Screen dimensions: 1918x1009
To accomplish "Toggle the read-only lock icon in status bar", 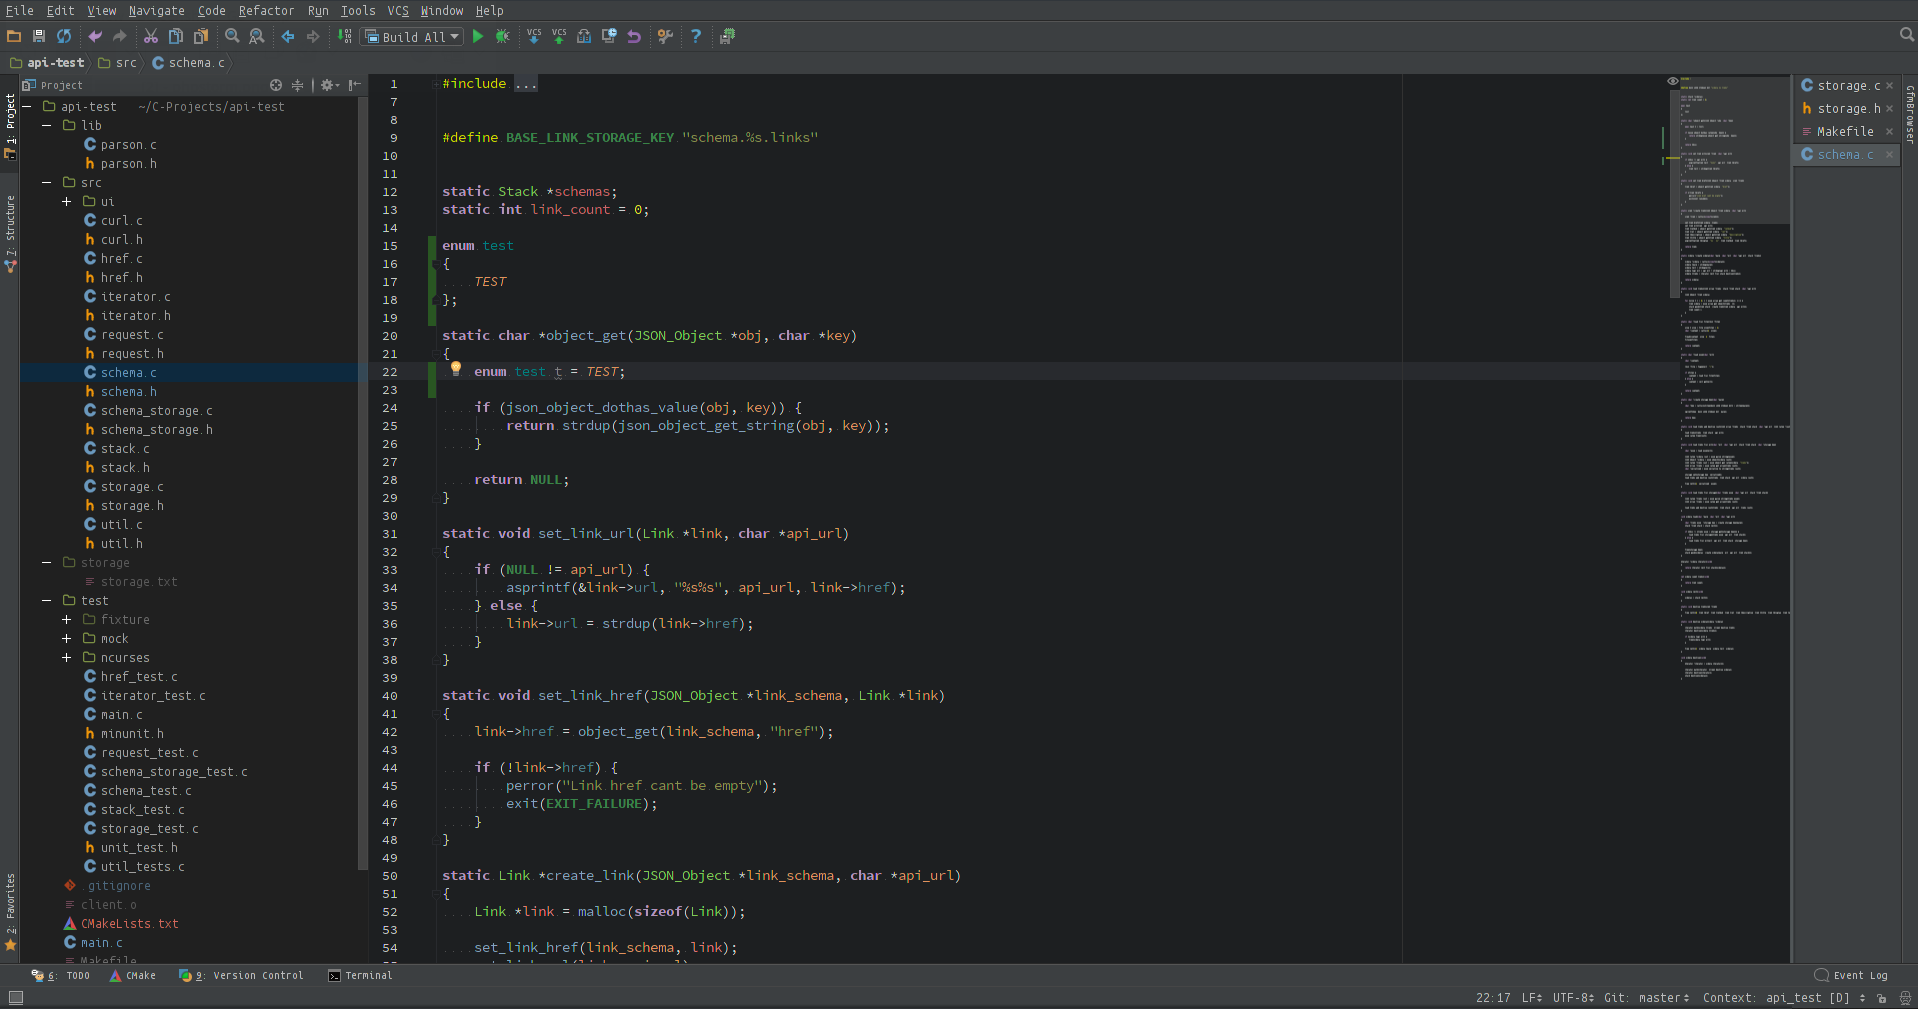I will coord(1882,998).
